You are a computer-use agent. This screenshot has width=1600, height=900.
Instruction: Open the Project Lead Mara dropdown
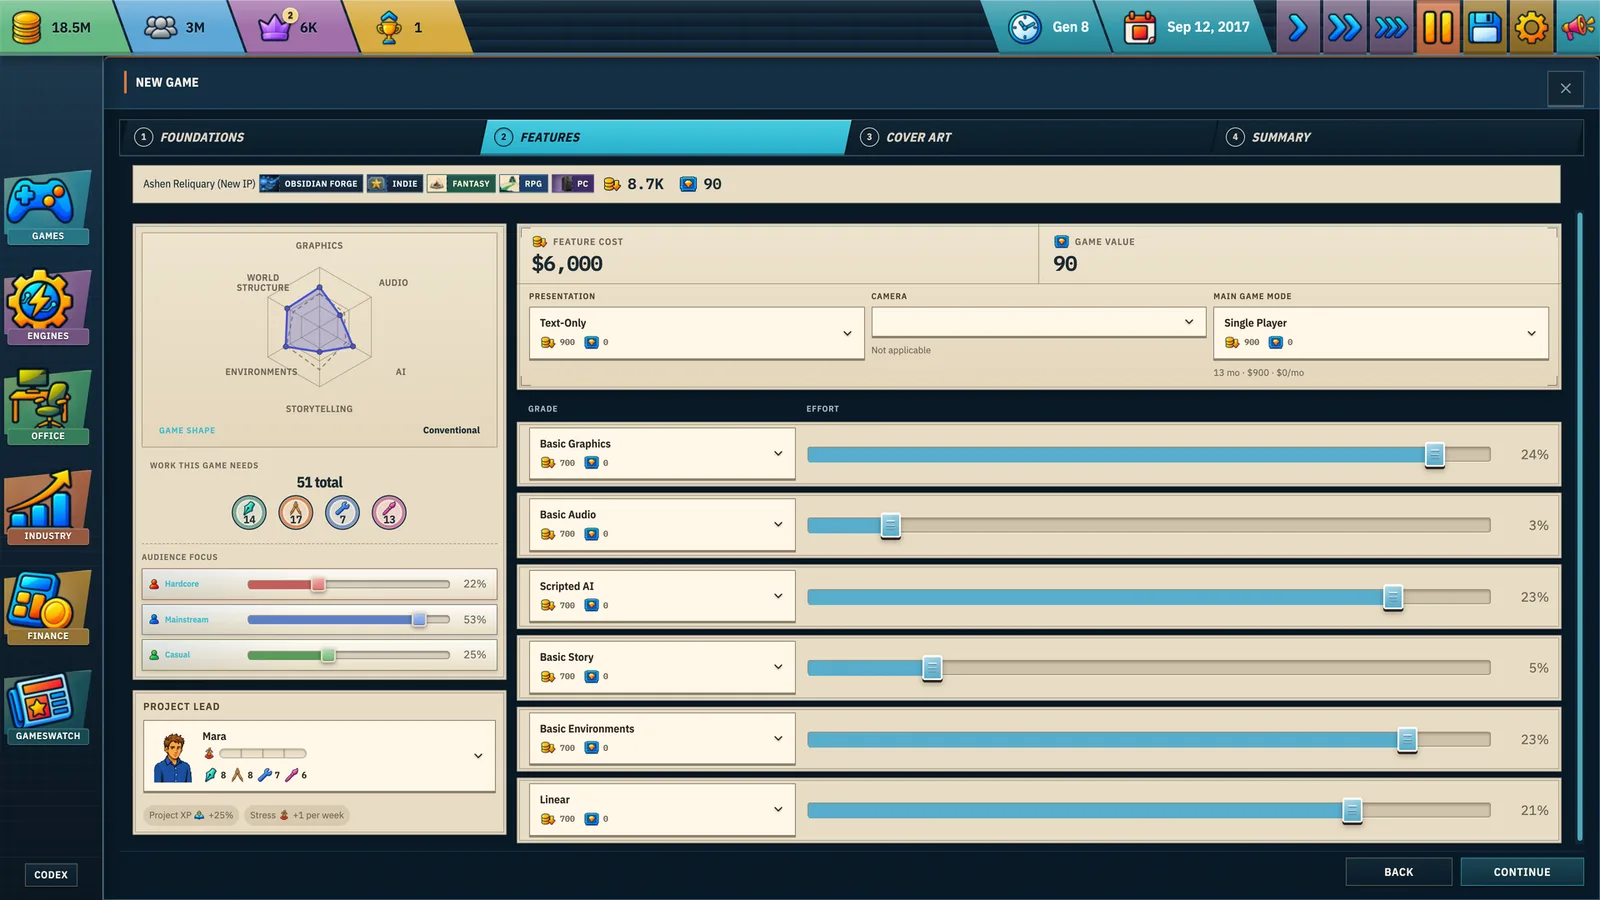point(319,756)
